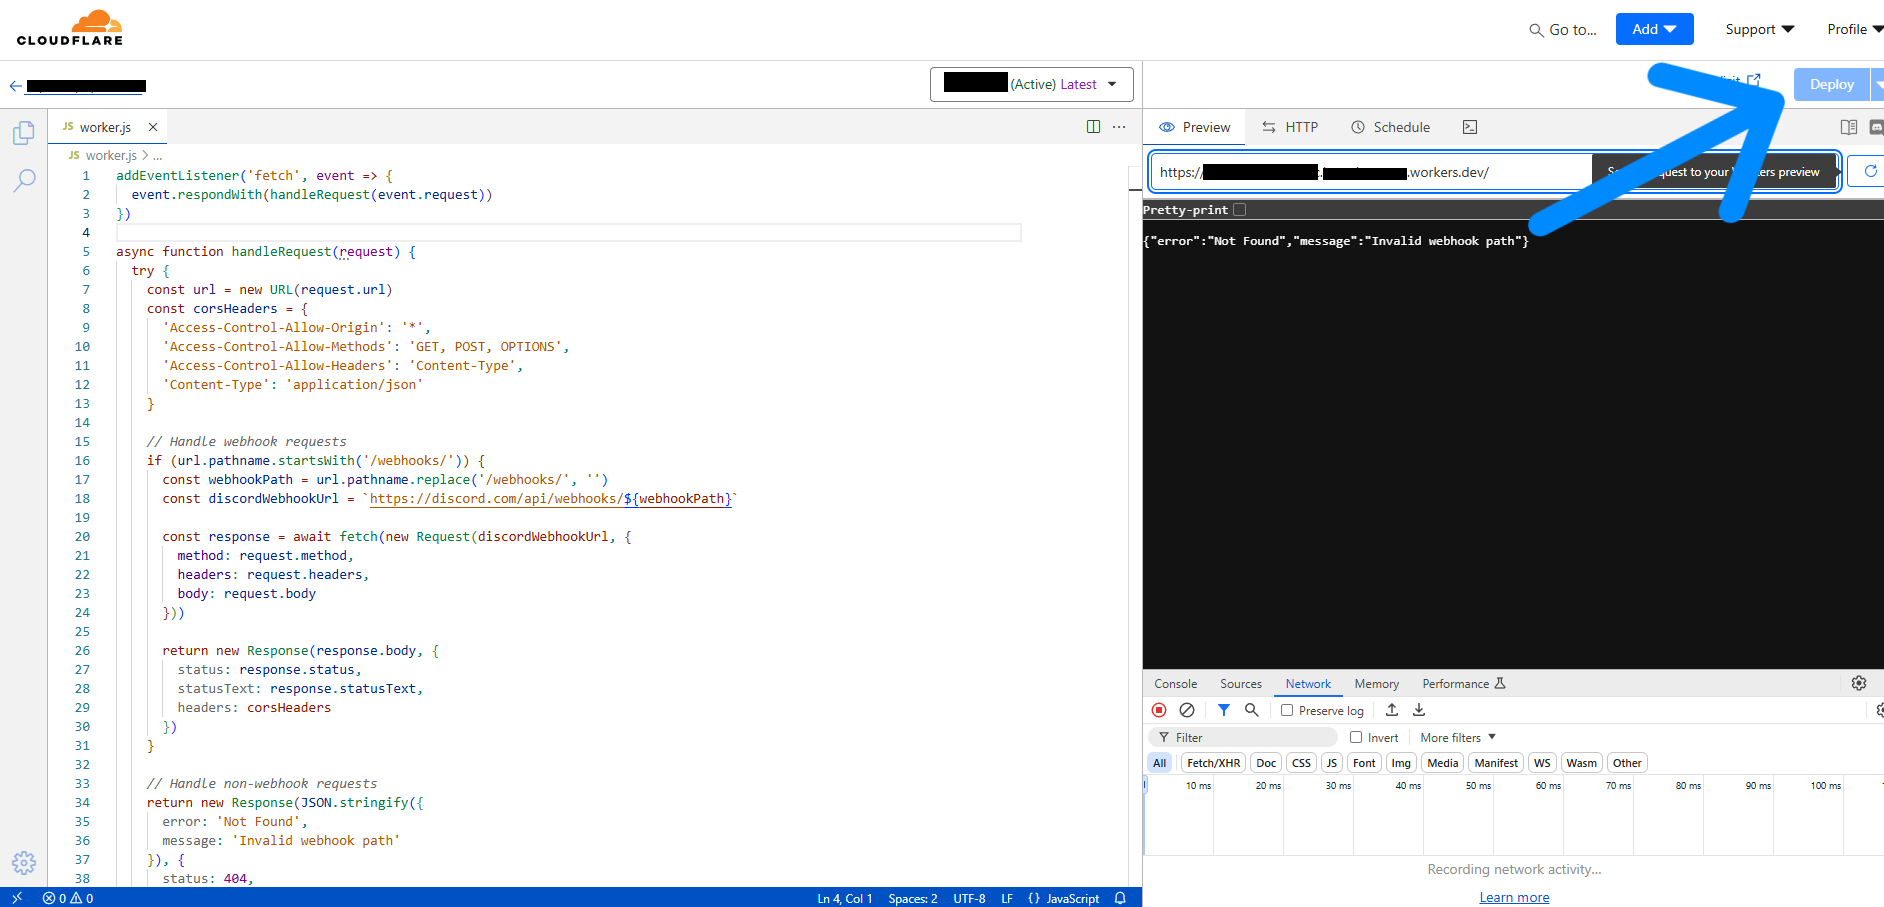Open search in the editor sidebar

click(x=24, y=180)
